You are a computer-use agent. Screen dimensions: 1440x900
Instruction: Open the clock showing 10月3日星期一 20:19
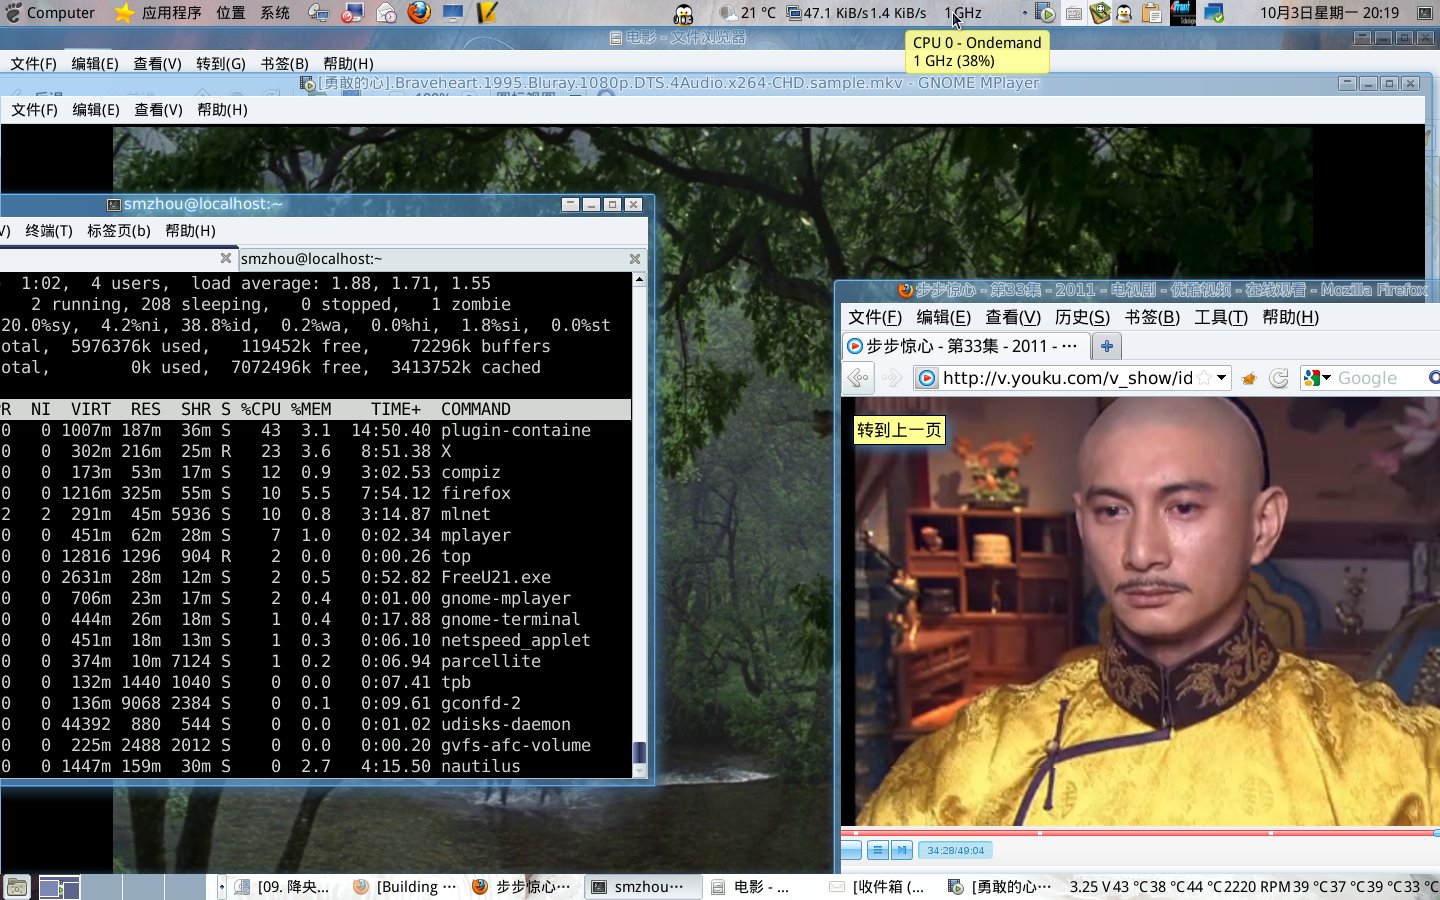pyautogui.click(x=1329, y=13)
